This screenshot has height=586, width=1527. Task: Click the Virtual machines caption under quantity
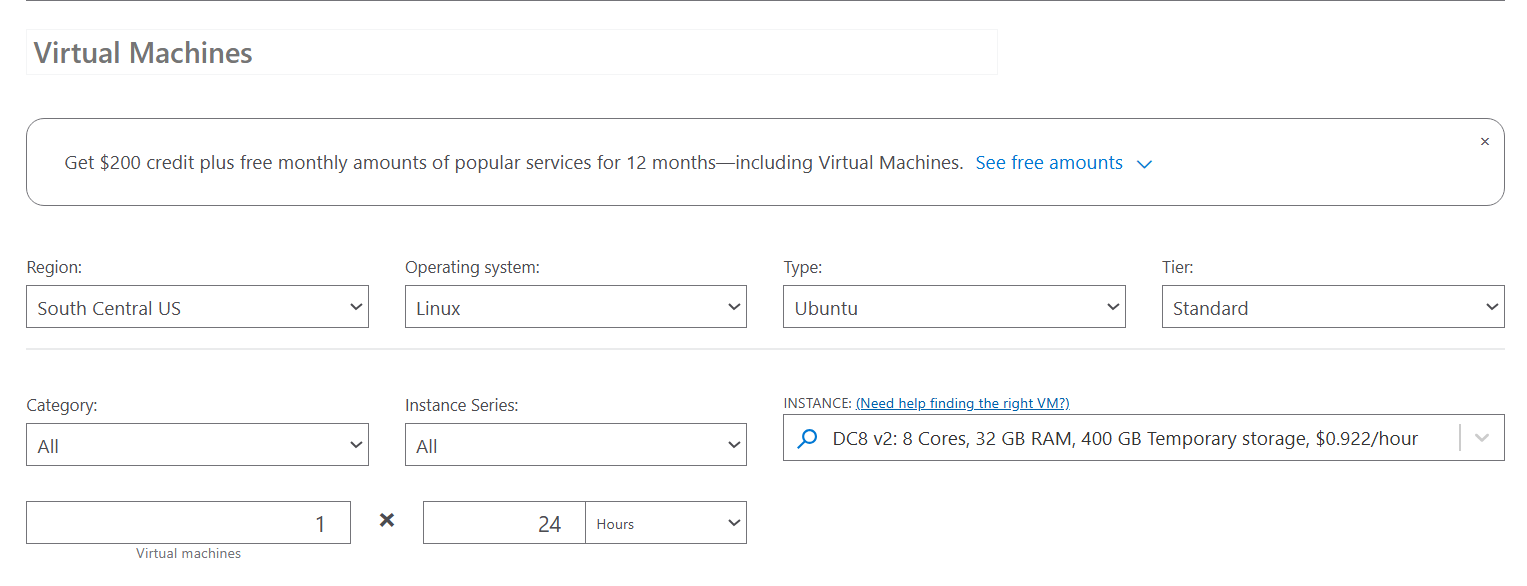pos(188,554)
